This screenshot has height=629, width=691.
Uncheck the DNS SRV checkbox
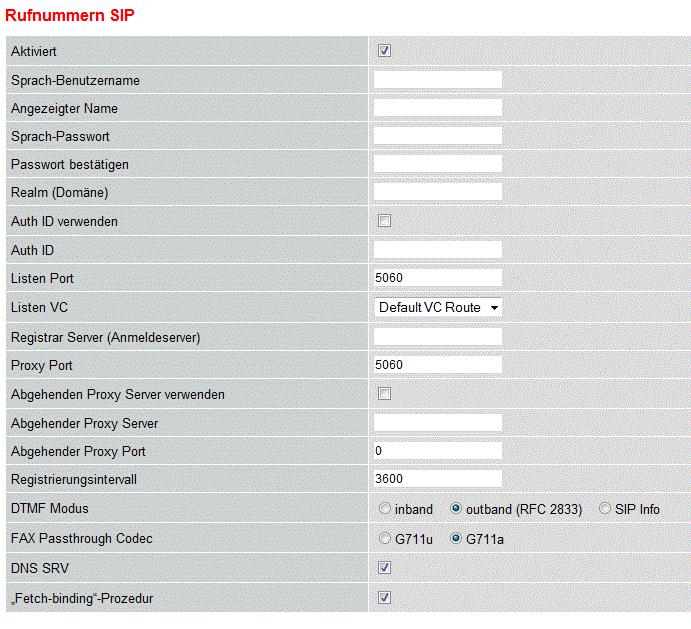click(x=384, y=568)
